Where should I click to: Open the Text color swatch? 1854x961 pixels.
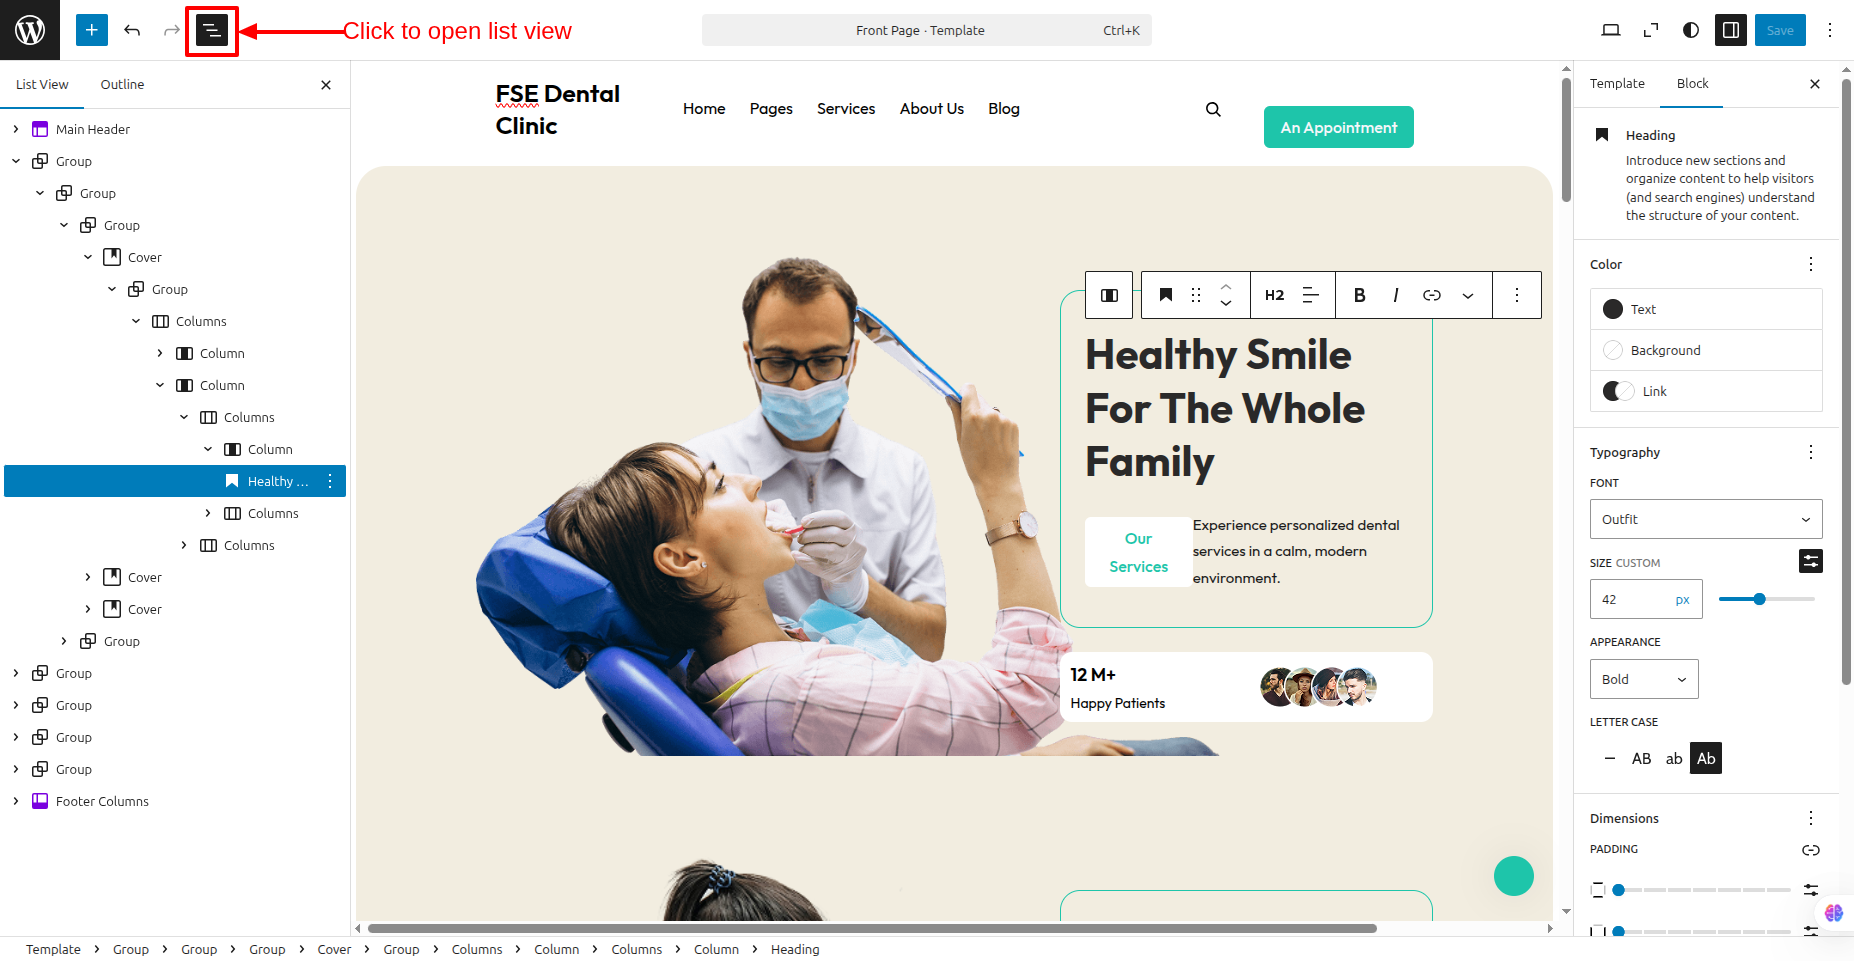(x=1706, y=310)
